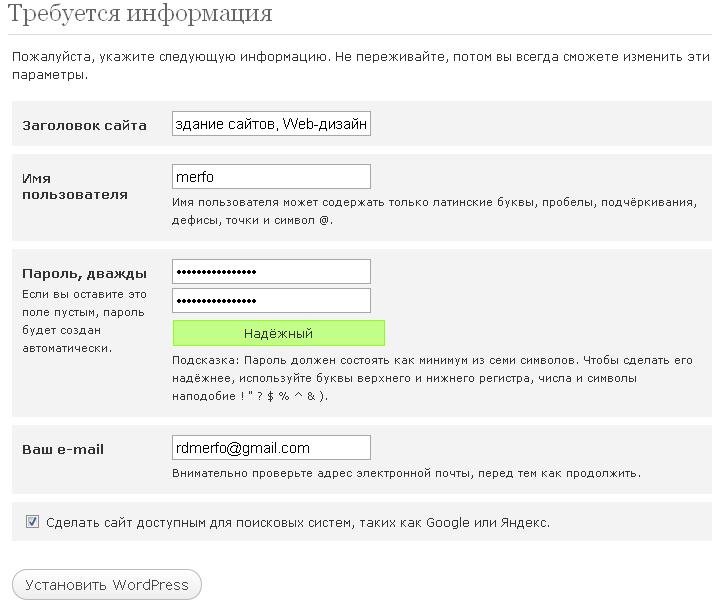
Task: Click the Имя пользователя label
Action: (75, 187)
